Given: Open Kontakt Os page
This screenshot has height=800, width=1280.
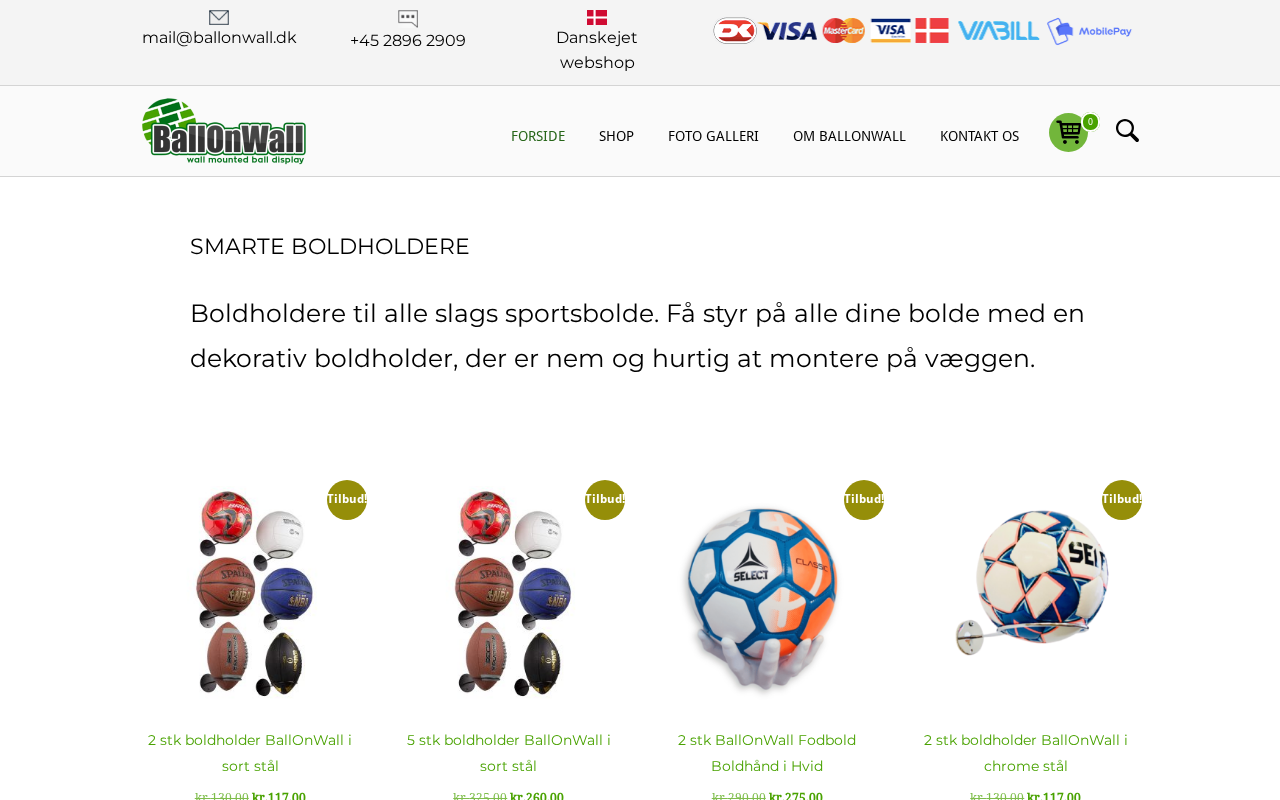Looking at the screenshot, I should (980, 136).
